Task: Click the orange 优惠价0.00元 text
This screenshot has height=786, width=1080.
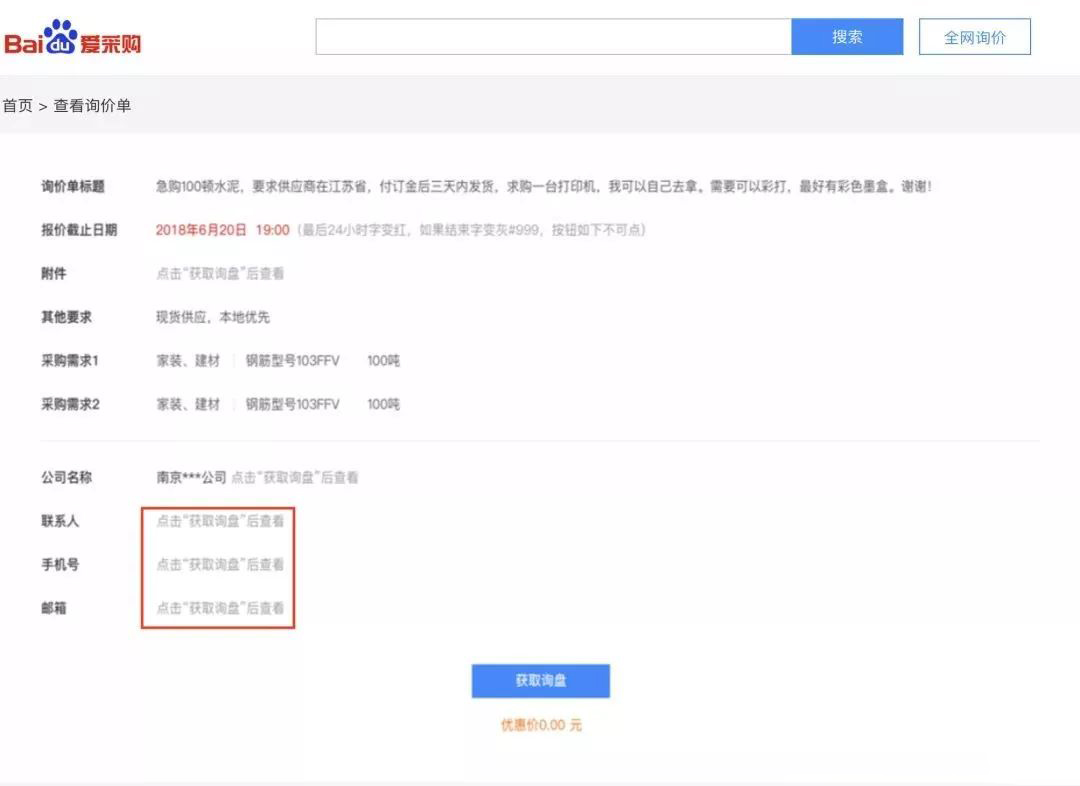Action: (x=541, y=725)
